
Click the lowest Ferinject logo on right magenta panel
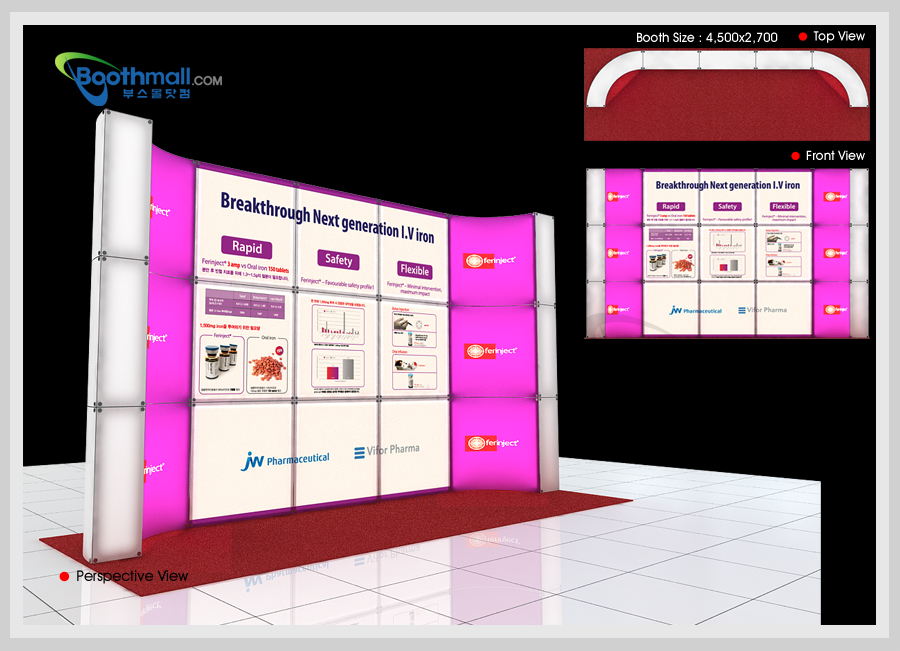click(491, 442)
